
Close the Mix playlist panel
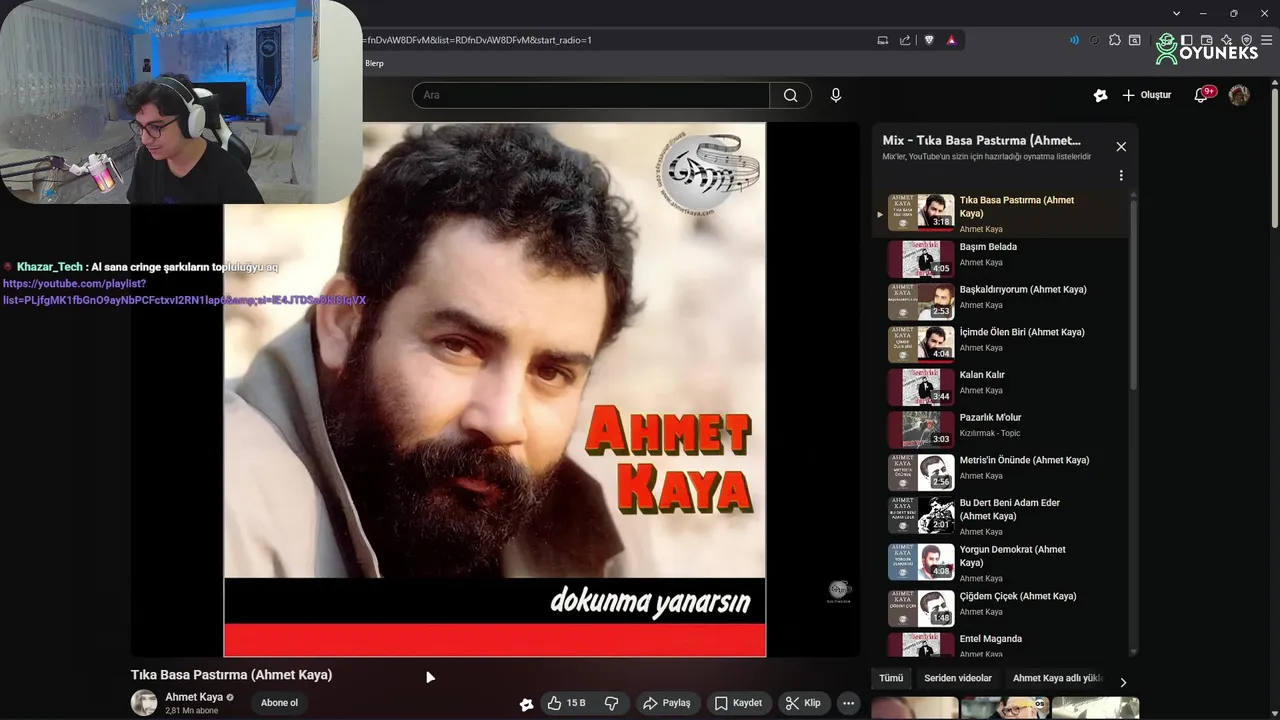[x=1121, y=147]
